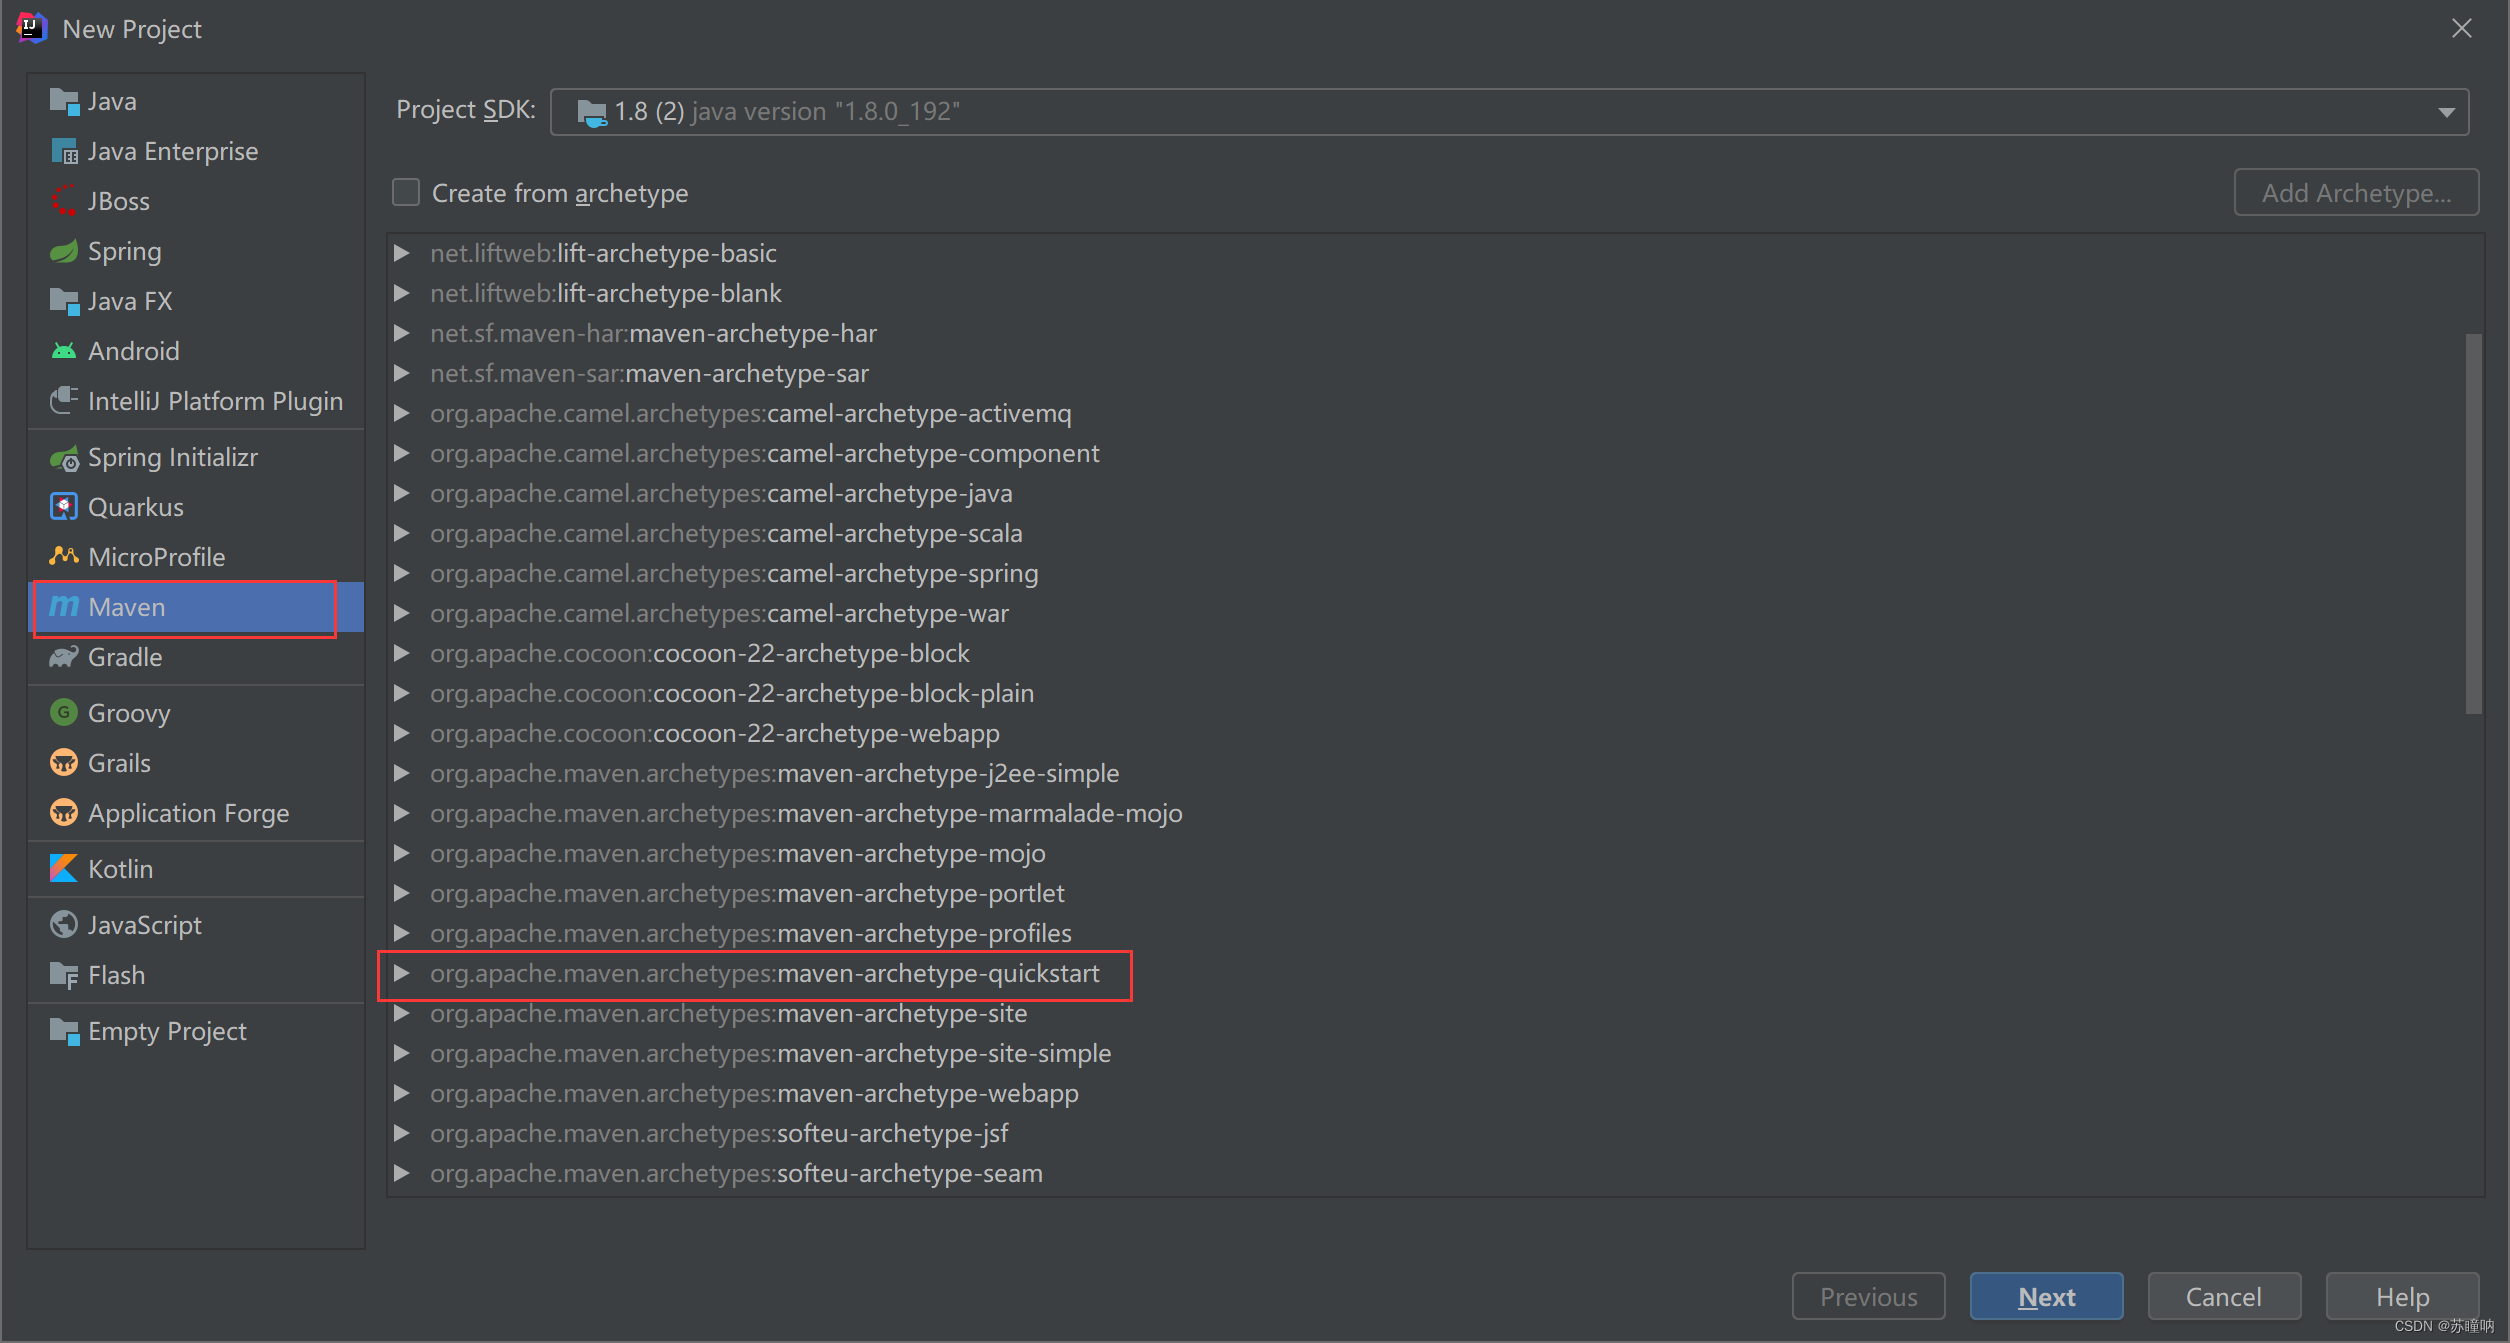This screenshot has width=2510, height=1343.
Task: Click the MicroProfile icon
Action: pyautogui.click(x=64, y=557)
